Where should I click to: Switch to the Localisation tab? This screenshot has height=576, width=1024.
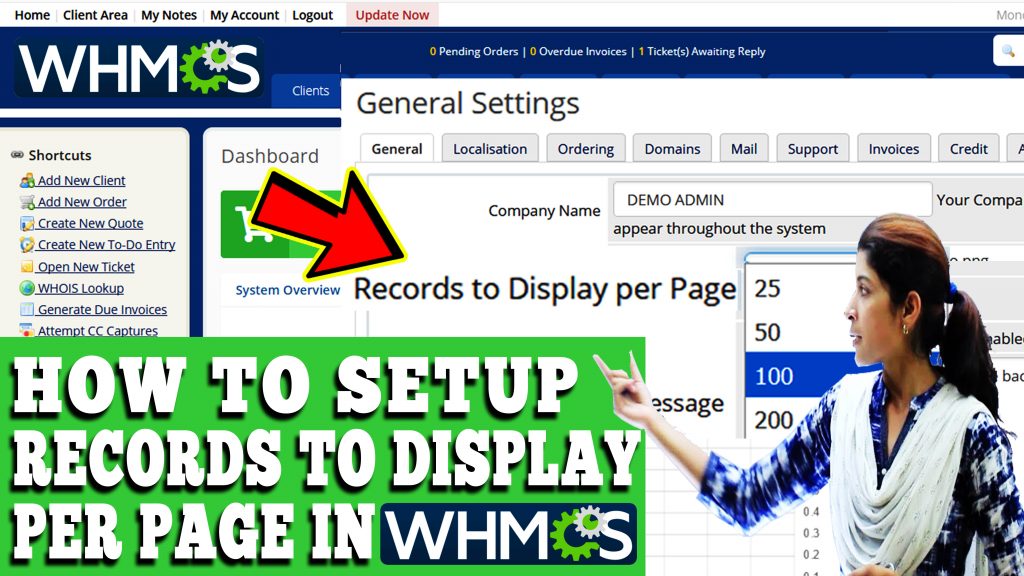pyautogui.click(x=489, y=148)
